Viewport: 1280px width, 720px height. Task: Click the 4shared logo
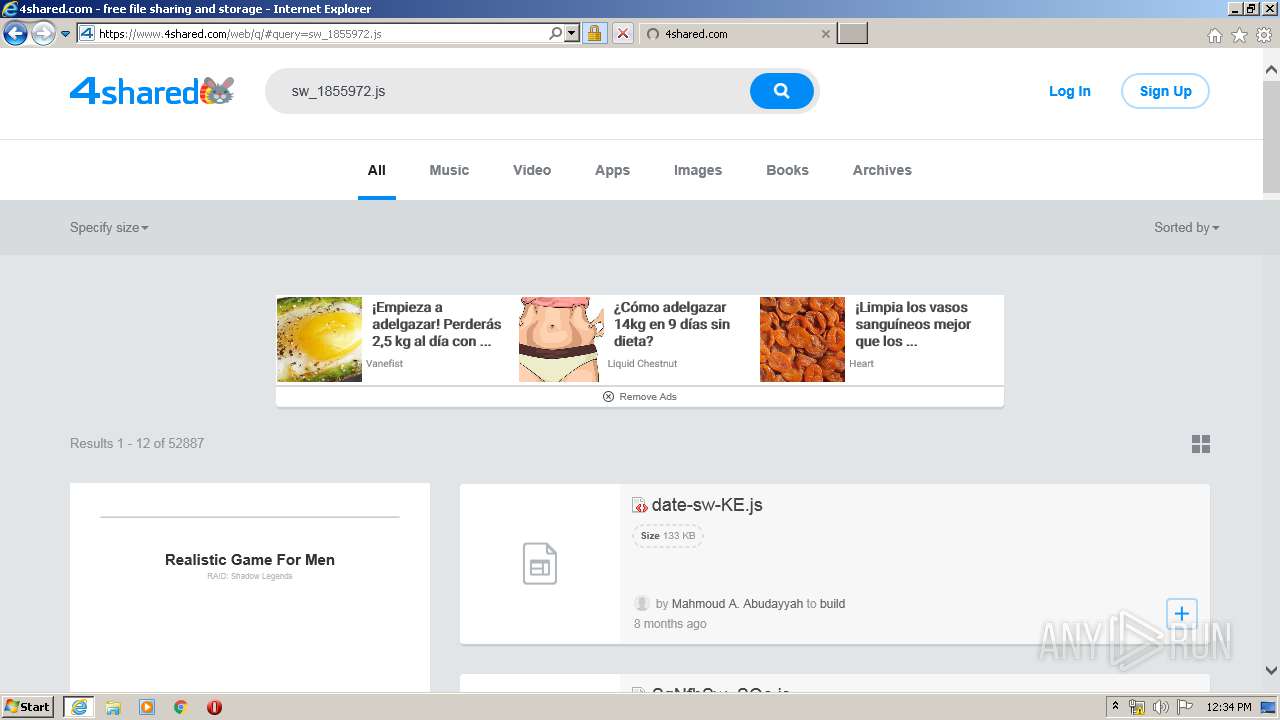(152, 92)
